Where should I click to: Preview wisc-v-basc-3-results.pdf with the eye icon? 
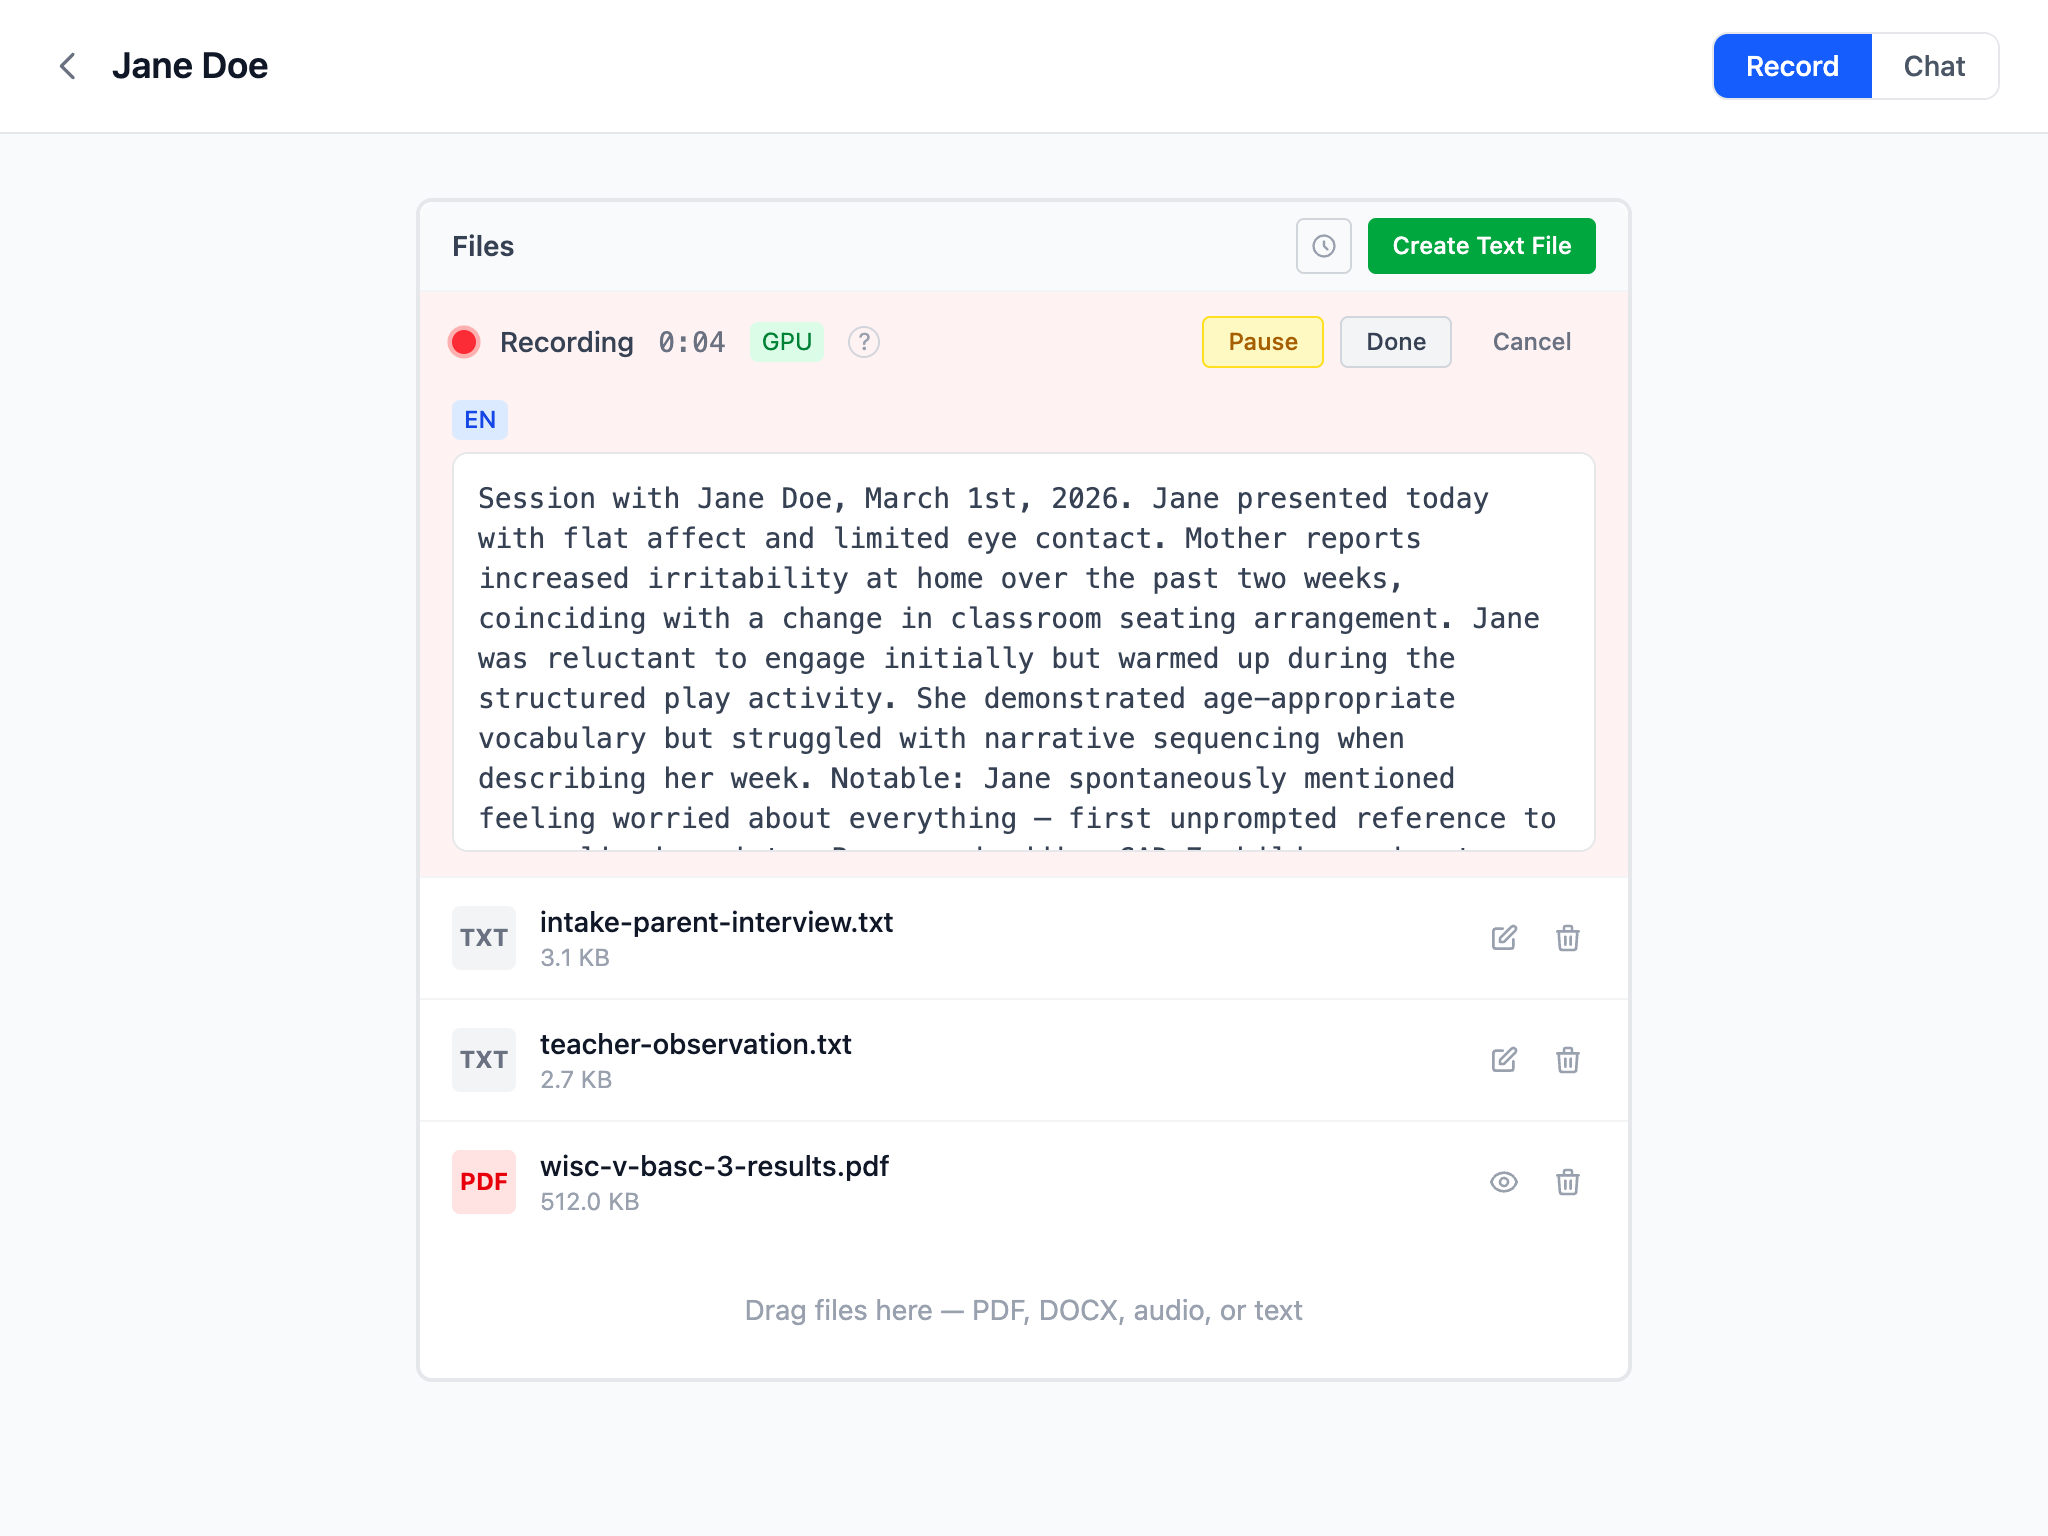pos(1504,1182)
